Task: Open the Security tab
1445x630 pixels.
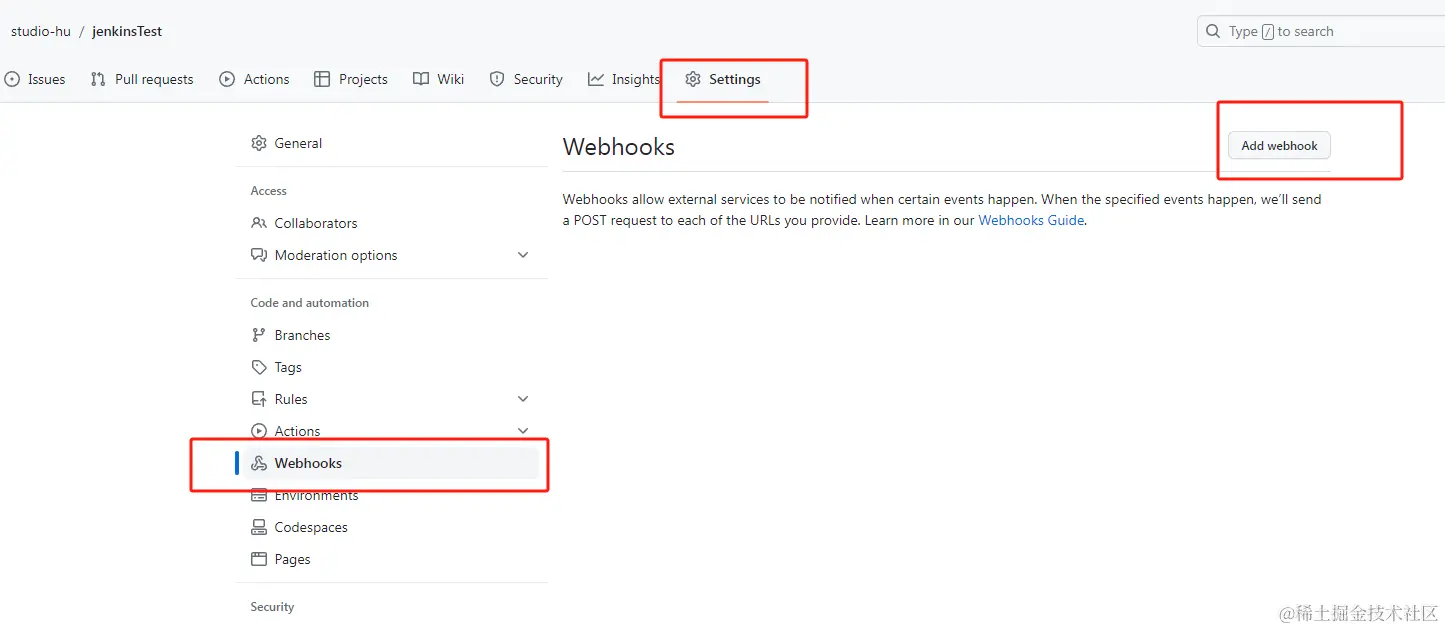Action: coord(526,79)
